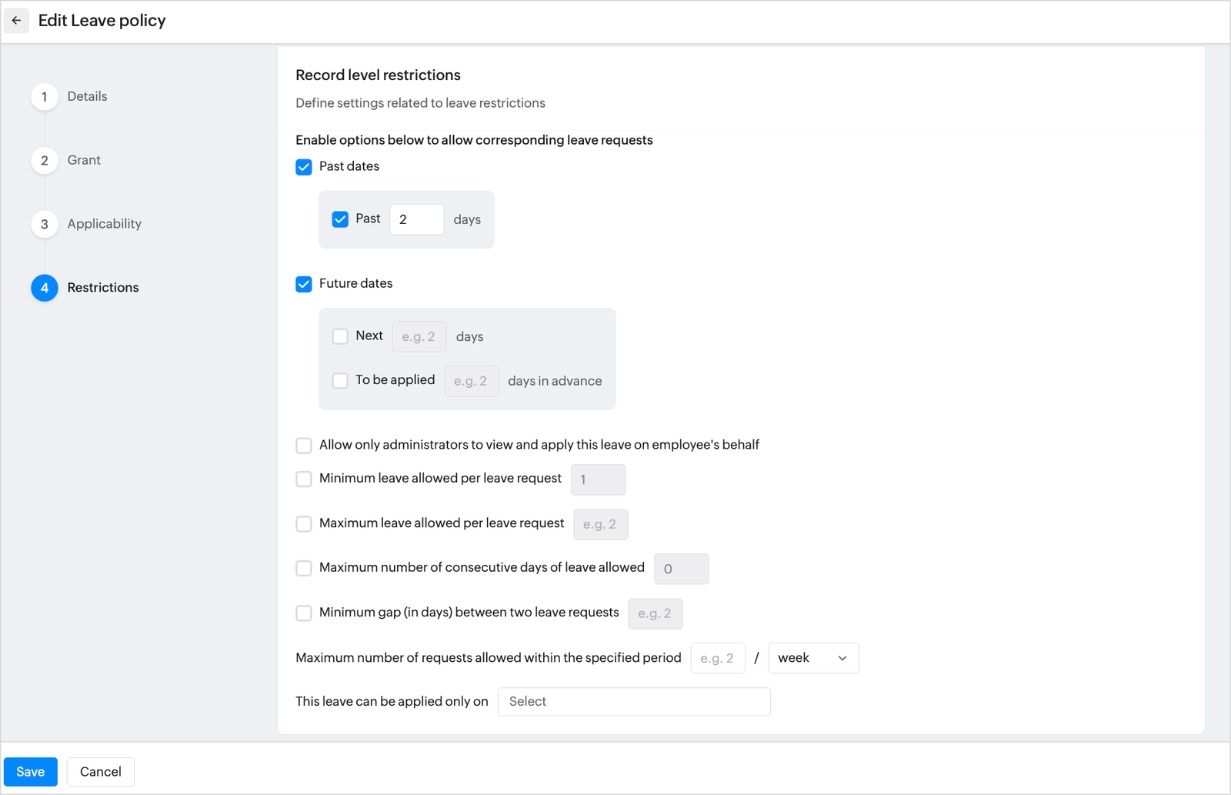The height and width of the screenshot is (795, 1231).
Task: Enable Minimum gap between leave requests
Action: pos(304,613)
